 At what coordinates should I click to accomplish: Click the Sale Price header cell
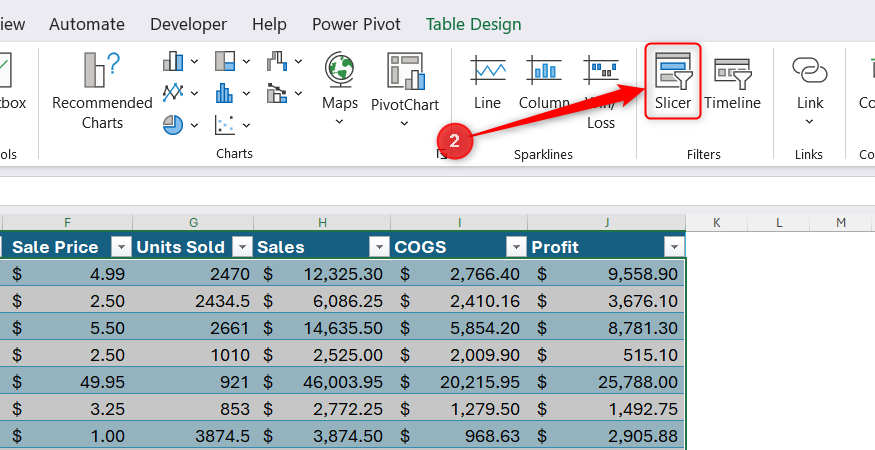(68, 246)
